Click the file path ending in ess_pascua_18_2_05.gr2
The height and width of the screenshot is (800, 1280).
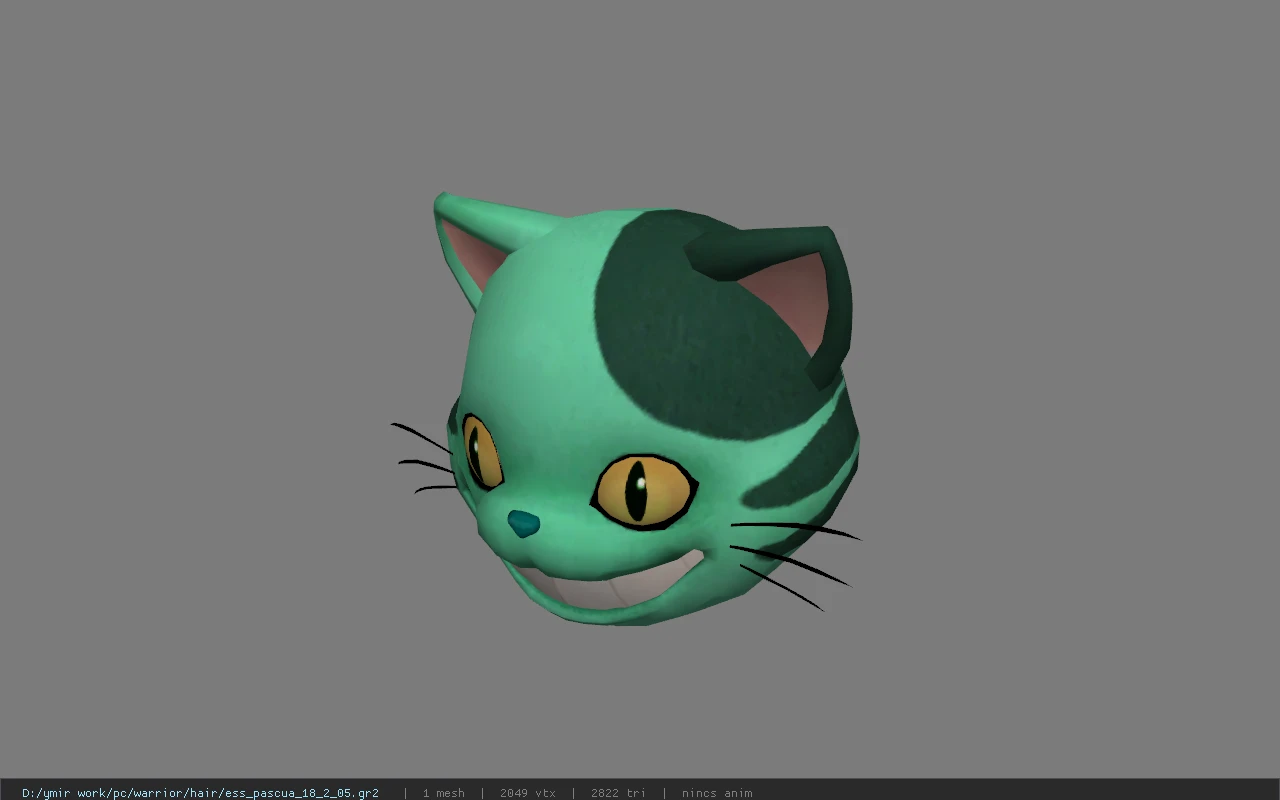[x=200, y=793]
